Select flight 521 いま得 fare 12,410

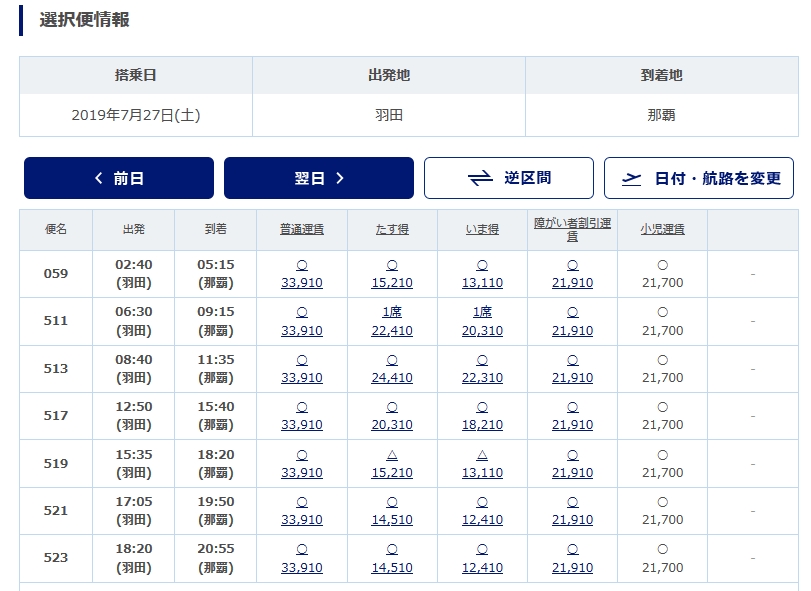(x=482, y=511)
